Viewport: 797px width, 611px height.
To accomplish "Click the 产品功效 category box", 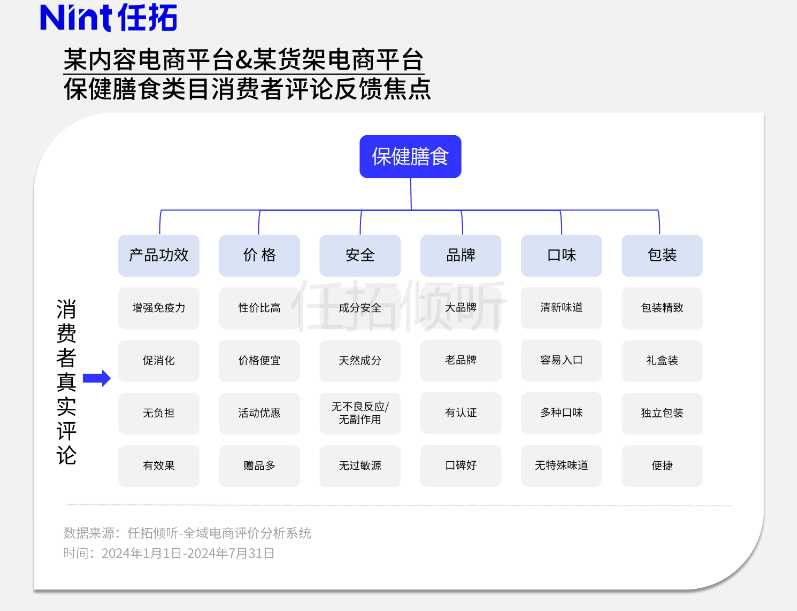I will click(159, 255).
